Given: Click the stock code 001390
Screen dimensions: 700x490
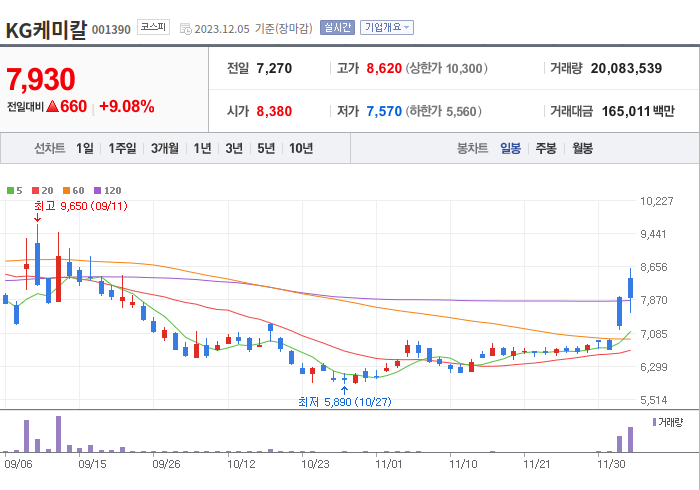Looking at the screenshot, I should [x=111, y=30].
